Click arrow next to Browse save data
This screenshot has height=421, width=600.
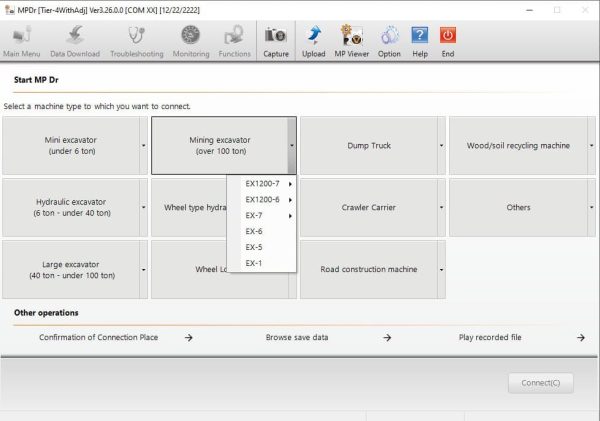(387, 338)
